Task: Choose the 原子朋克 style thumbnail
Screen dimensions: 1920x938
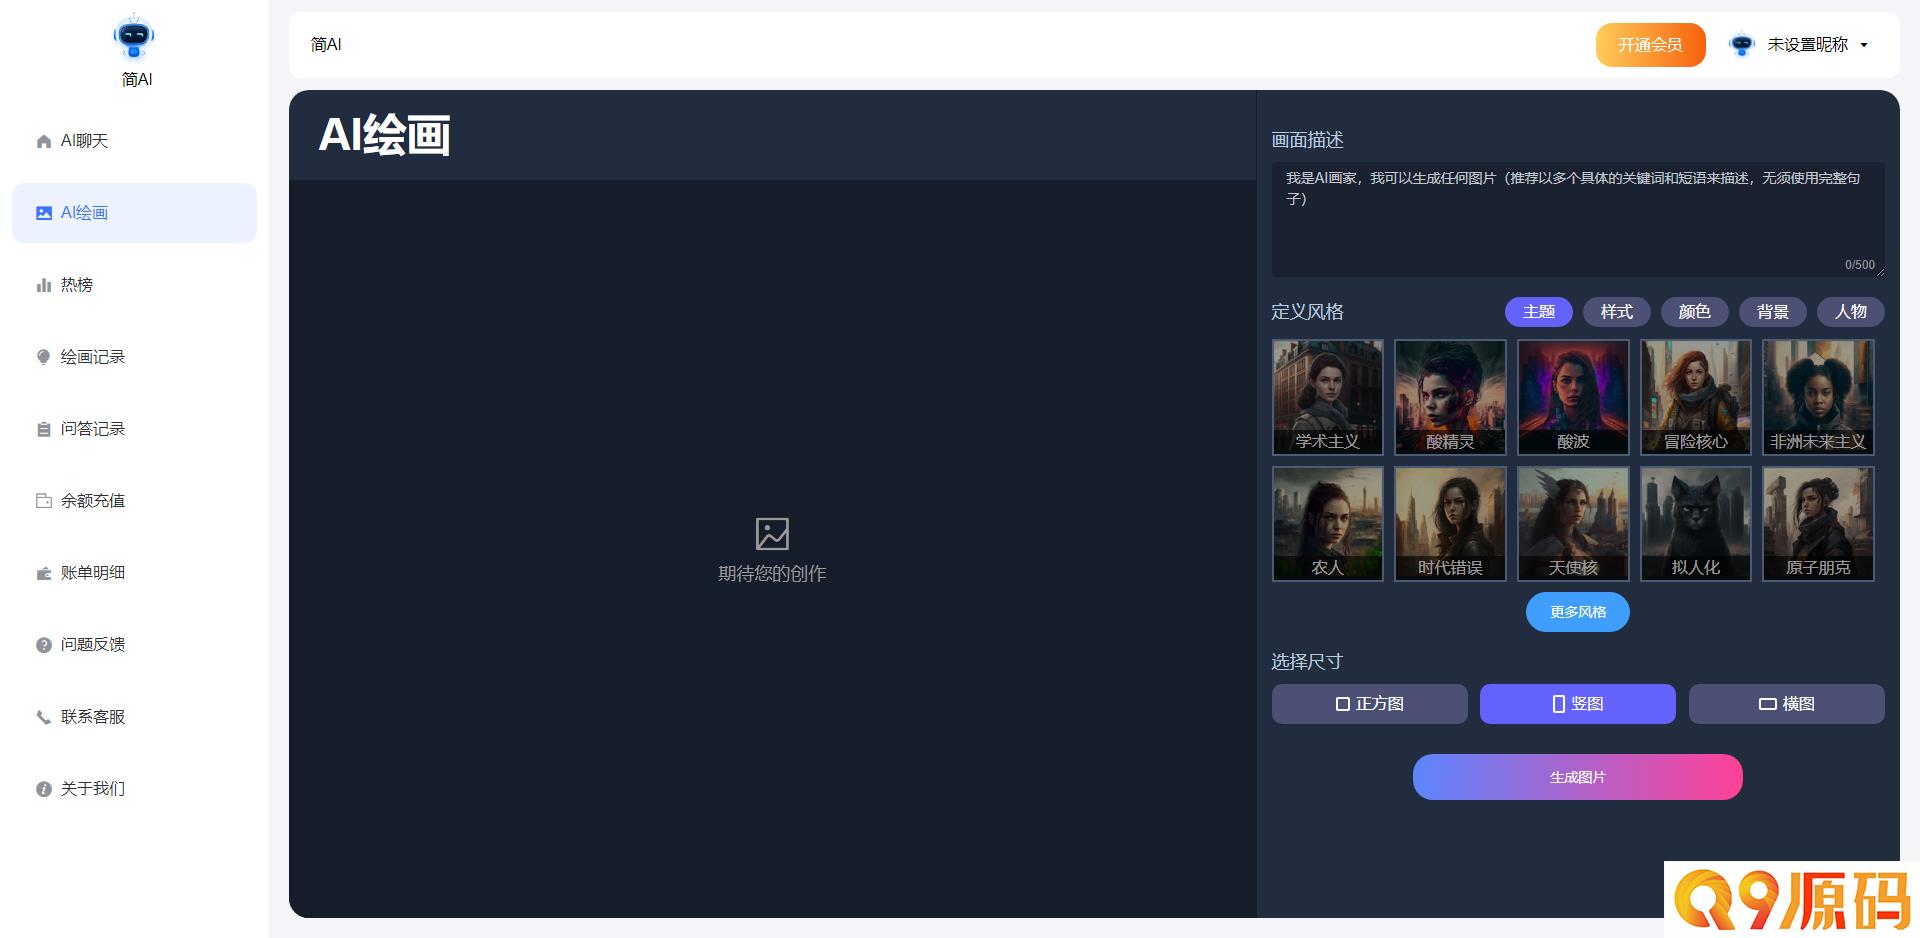Action: [1818, 524]
